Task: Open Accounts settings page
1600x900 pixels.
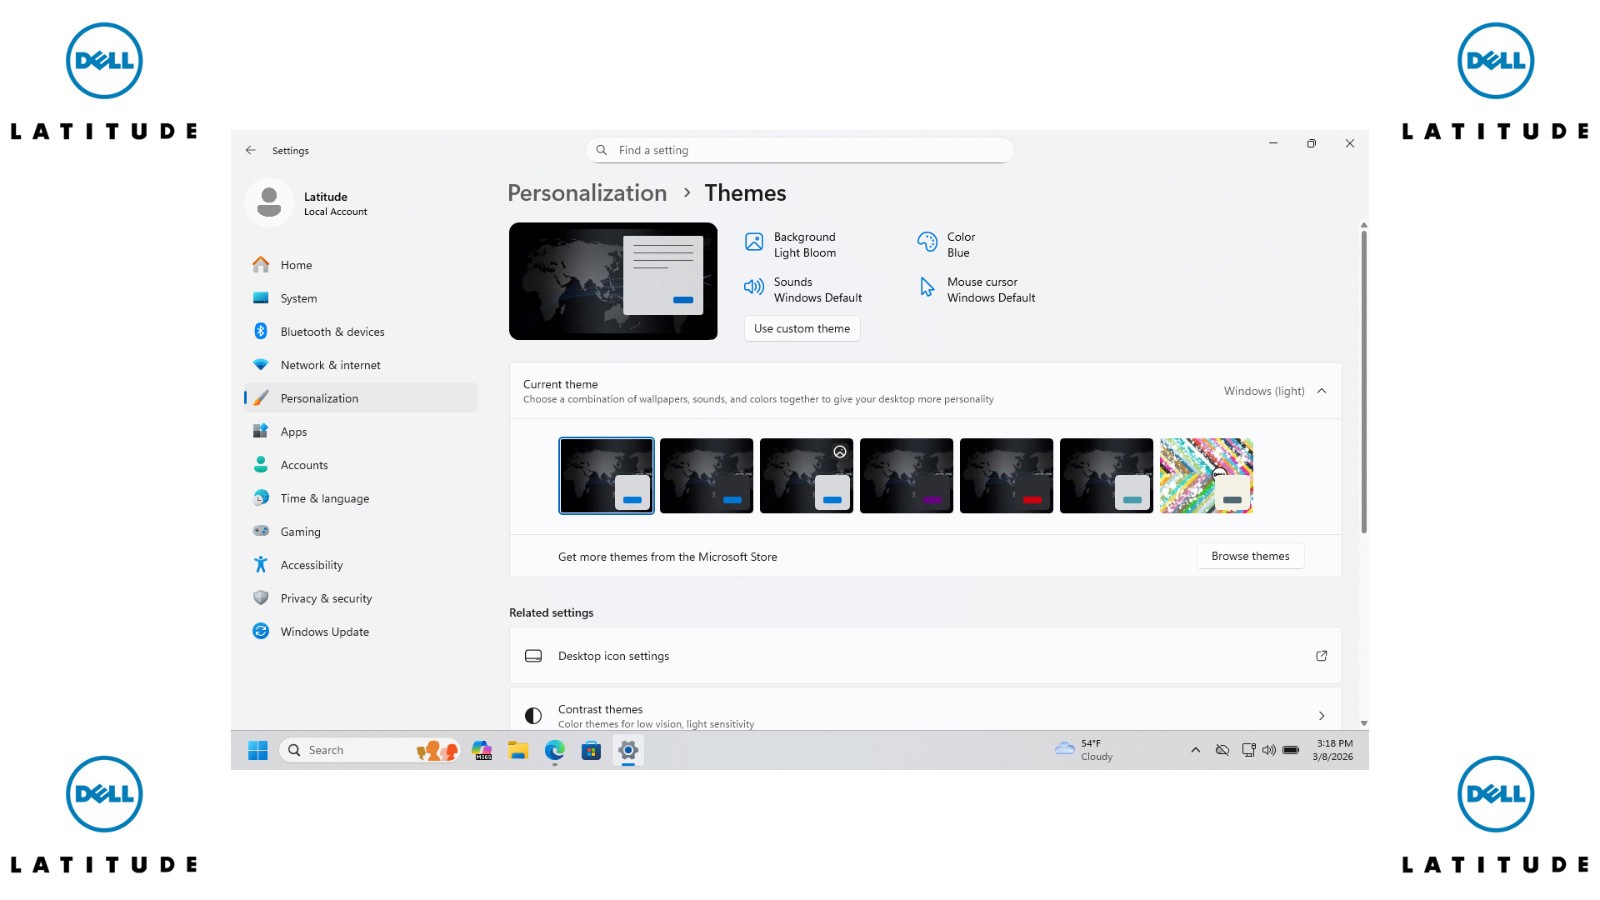Action: click(361, 465)
